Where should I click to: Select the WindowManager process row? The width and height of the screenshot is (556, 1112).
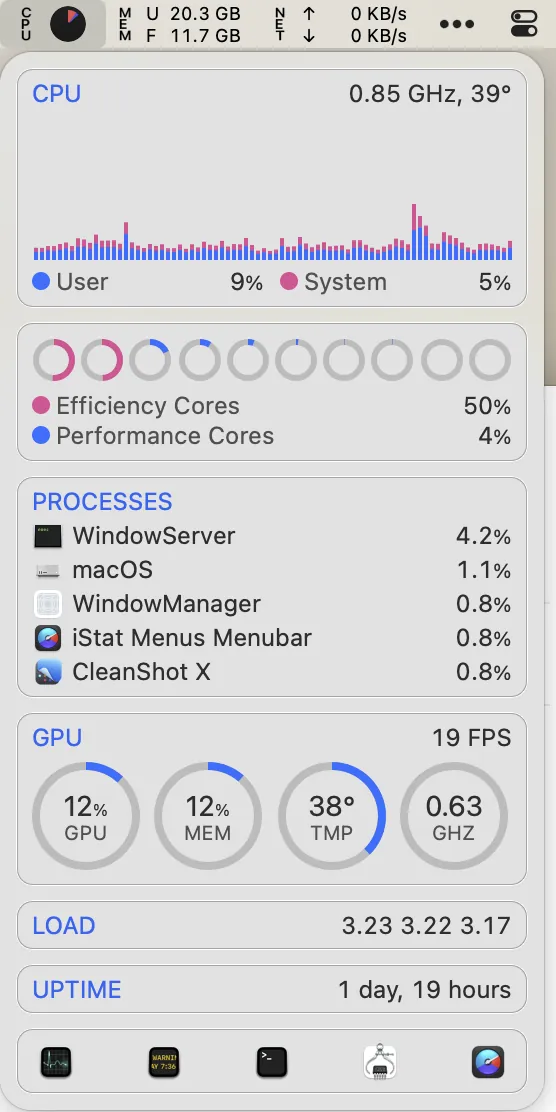coord(272,604)
